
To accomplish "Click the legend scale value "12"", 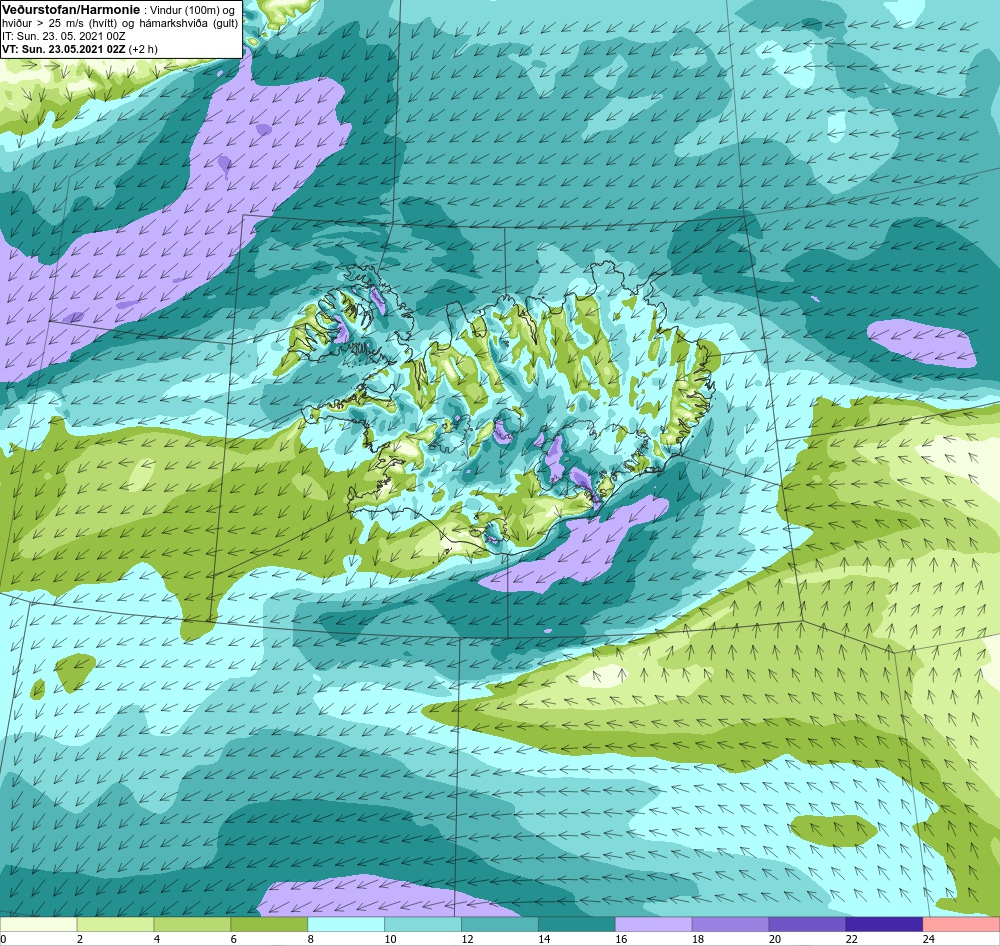I will tap(467, 939).
